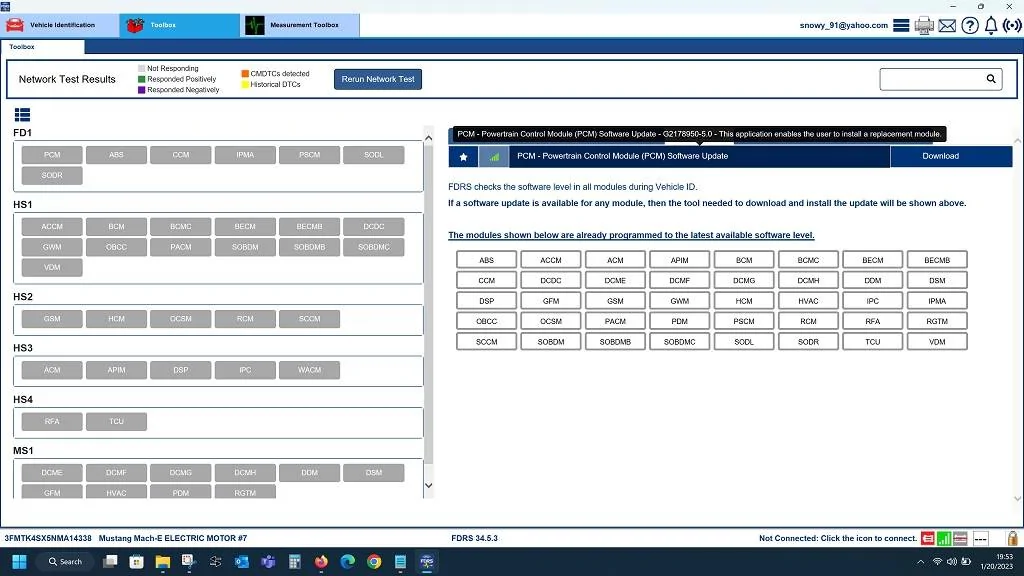
Task: Click PCM Software Update title bar
Action: click(x=699, y=156)
